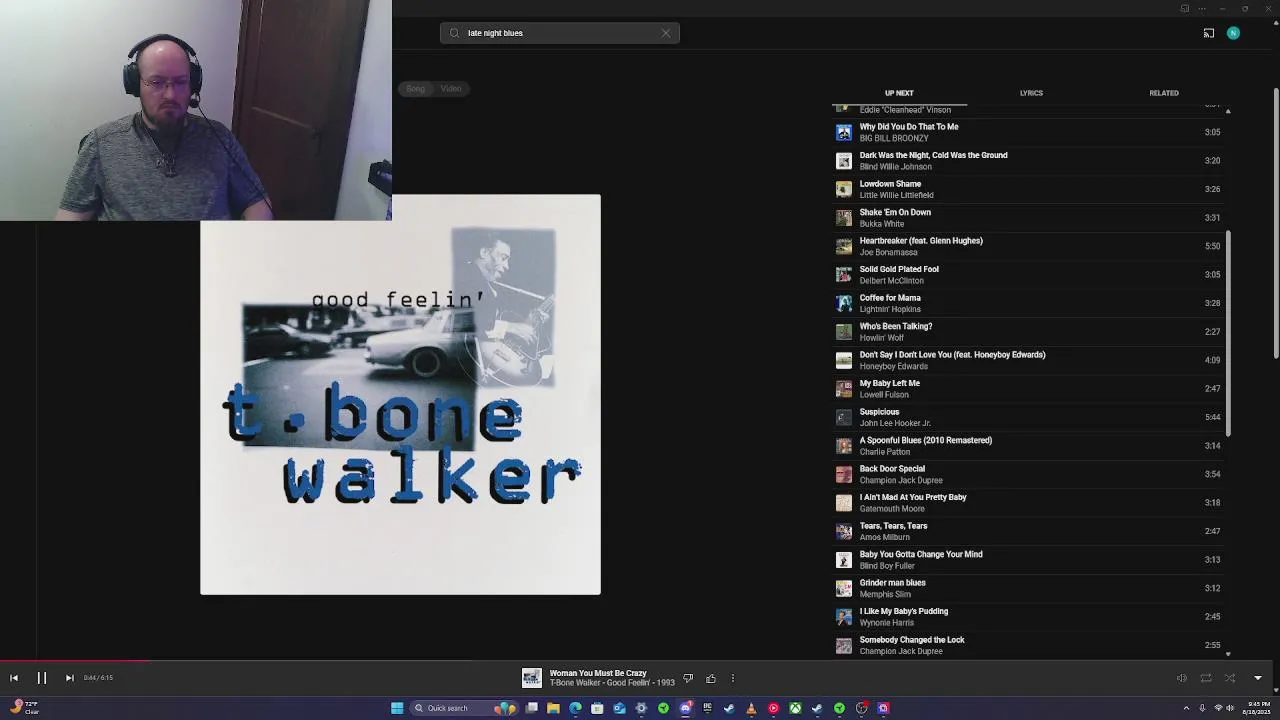Click the VLC cone icon in taskbar
This screenshot has width=1280, height=720.
[751, 708]
